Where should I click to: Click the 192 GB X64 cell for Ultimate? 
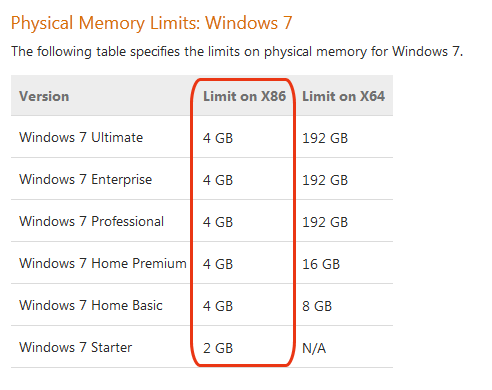click(x=325, y=138)
